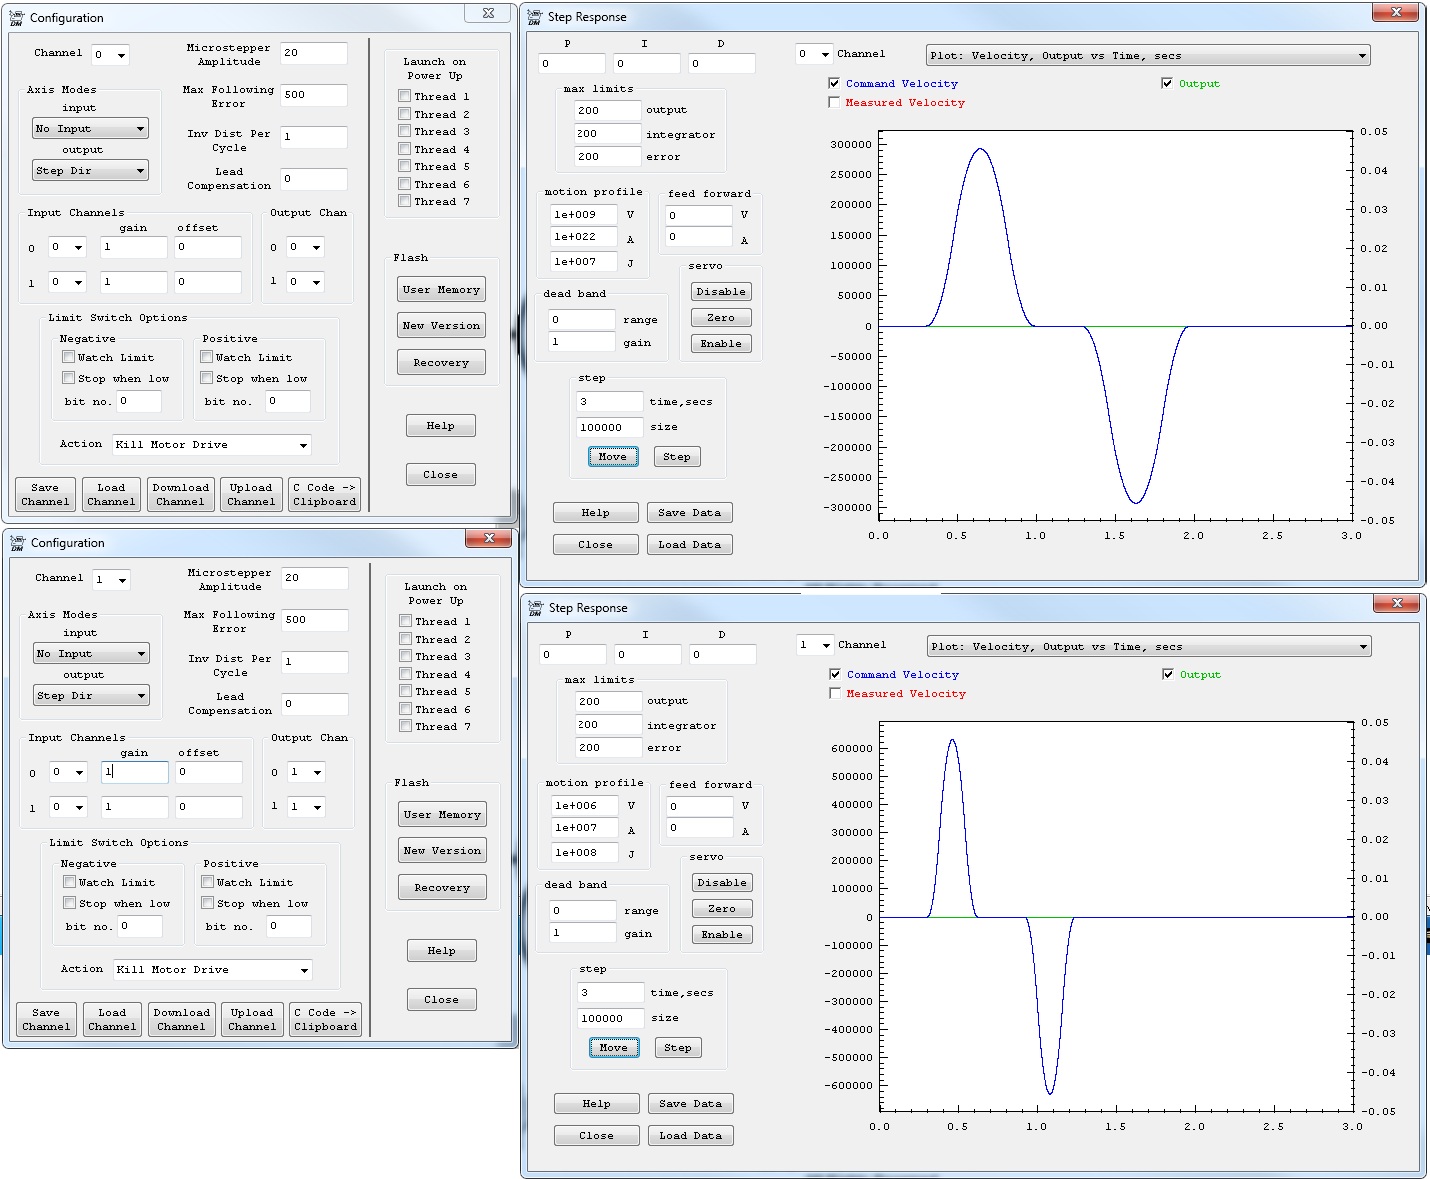Click the servo Zero button for channel 1
This screenshot has height=1179, width=1430.
(x=722, y=909)
